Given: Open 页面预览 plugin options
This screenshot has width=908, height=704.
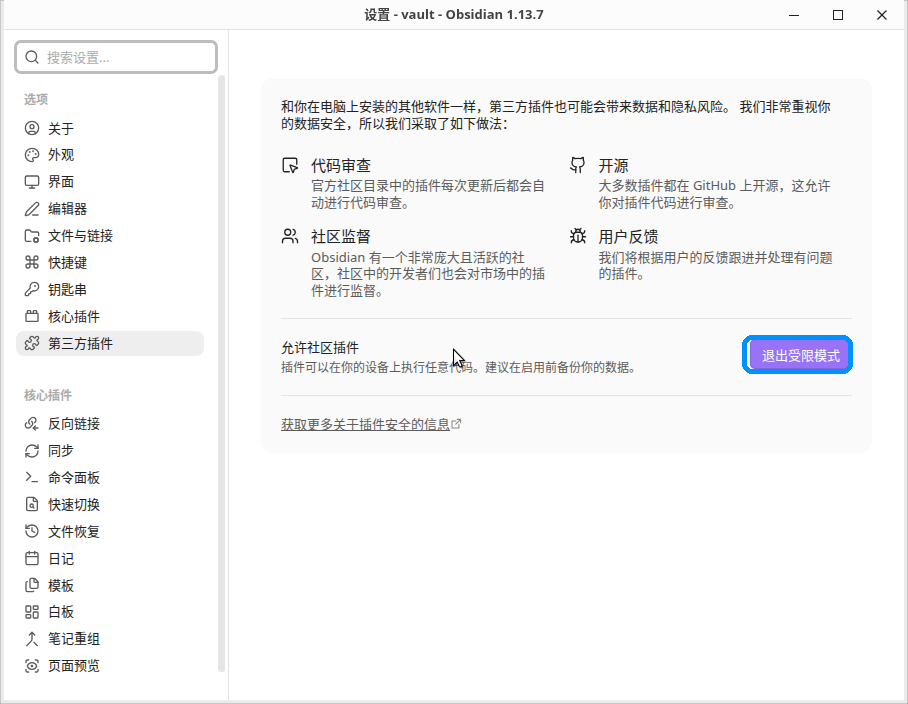Looking at the screenshot, I should click(110, 666).
